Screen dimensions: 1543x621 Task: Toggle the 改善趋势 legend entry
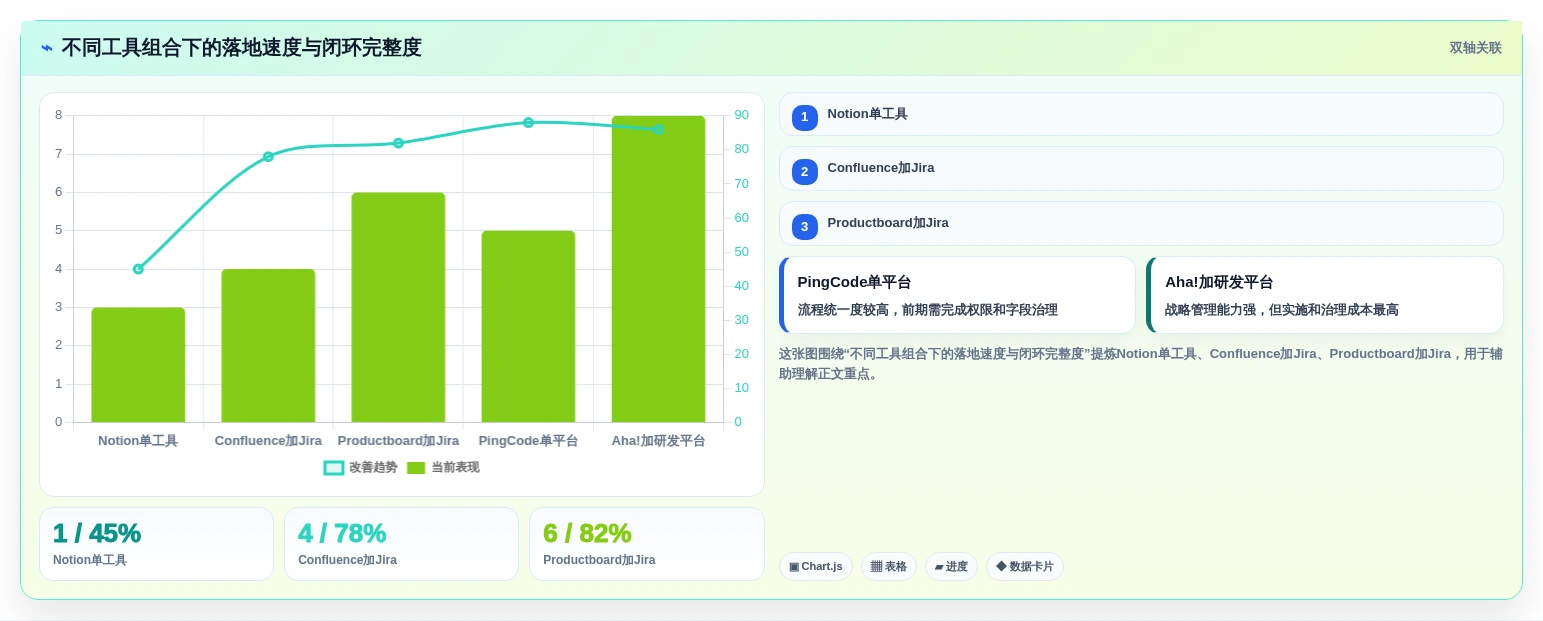tap(360, 468)
